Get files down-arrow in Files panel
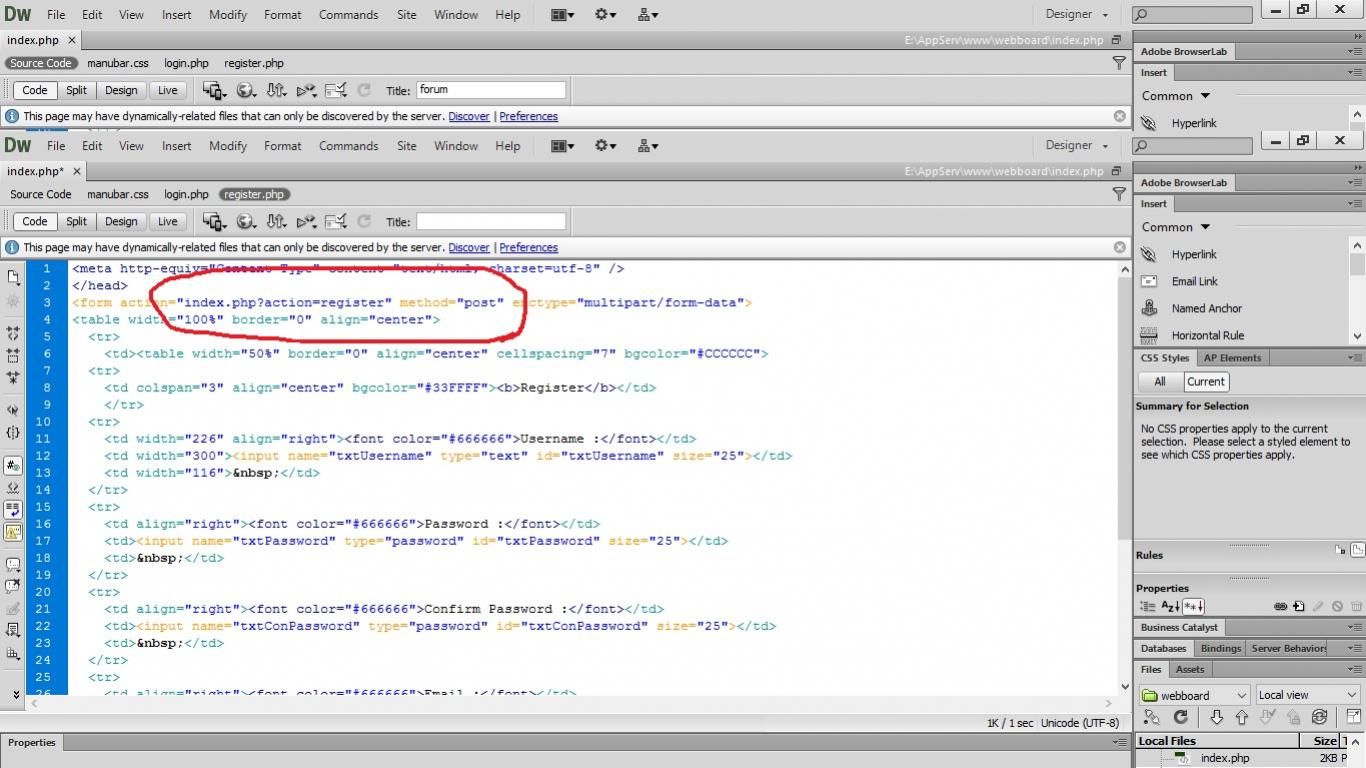 pyautogui.click(x=1217, y=717)
